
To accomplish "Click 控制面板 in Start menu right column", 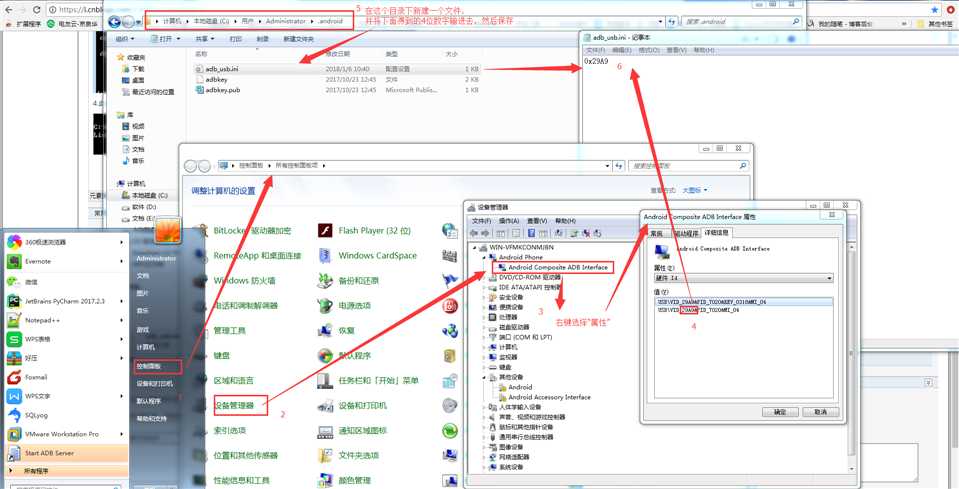I will click(x=158, y=366).
